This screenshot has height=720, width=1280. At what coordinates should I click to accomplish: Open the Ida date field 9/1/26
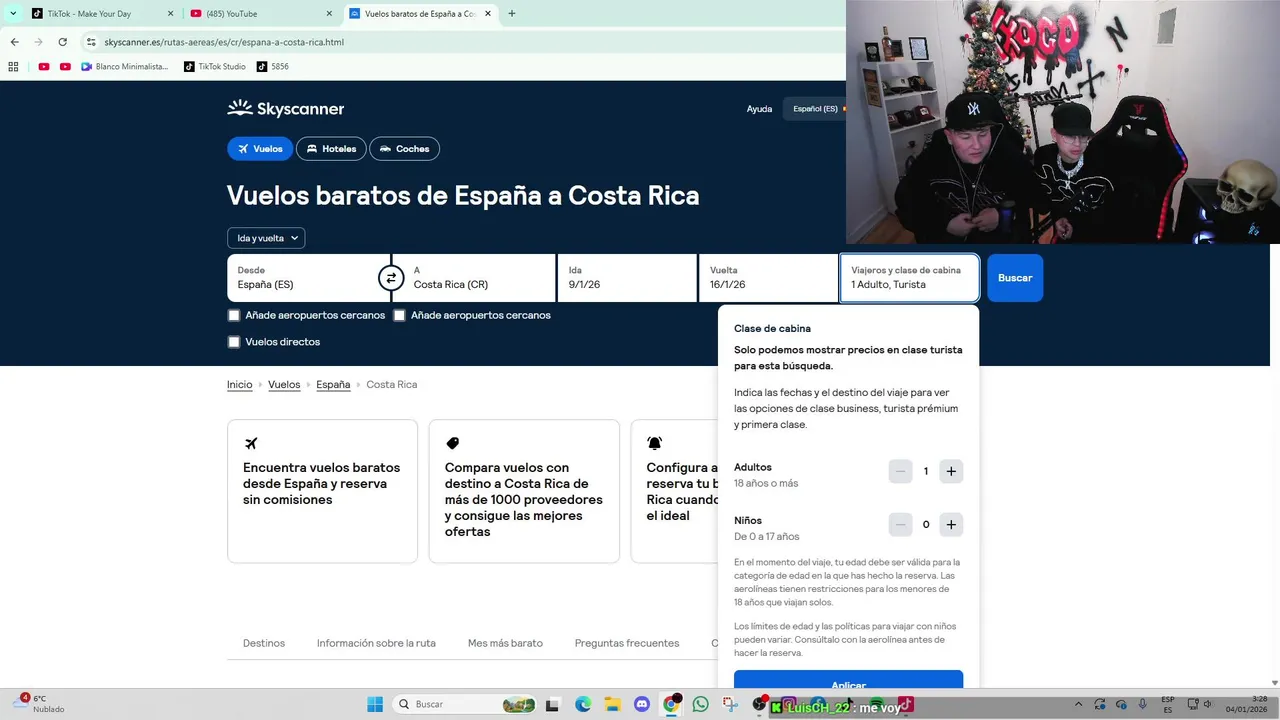click(627, 278)
